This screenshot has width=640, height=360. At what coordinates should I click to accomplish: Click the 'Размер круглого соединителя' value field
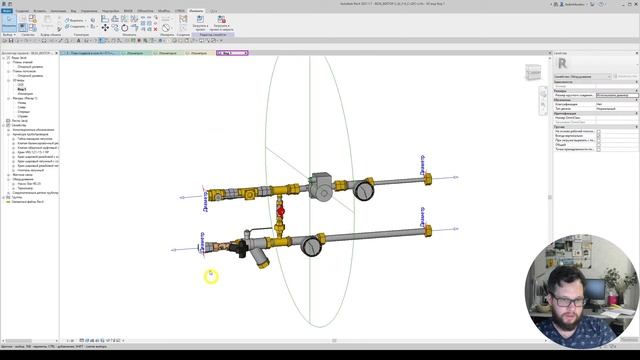coord(617,96)
